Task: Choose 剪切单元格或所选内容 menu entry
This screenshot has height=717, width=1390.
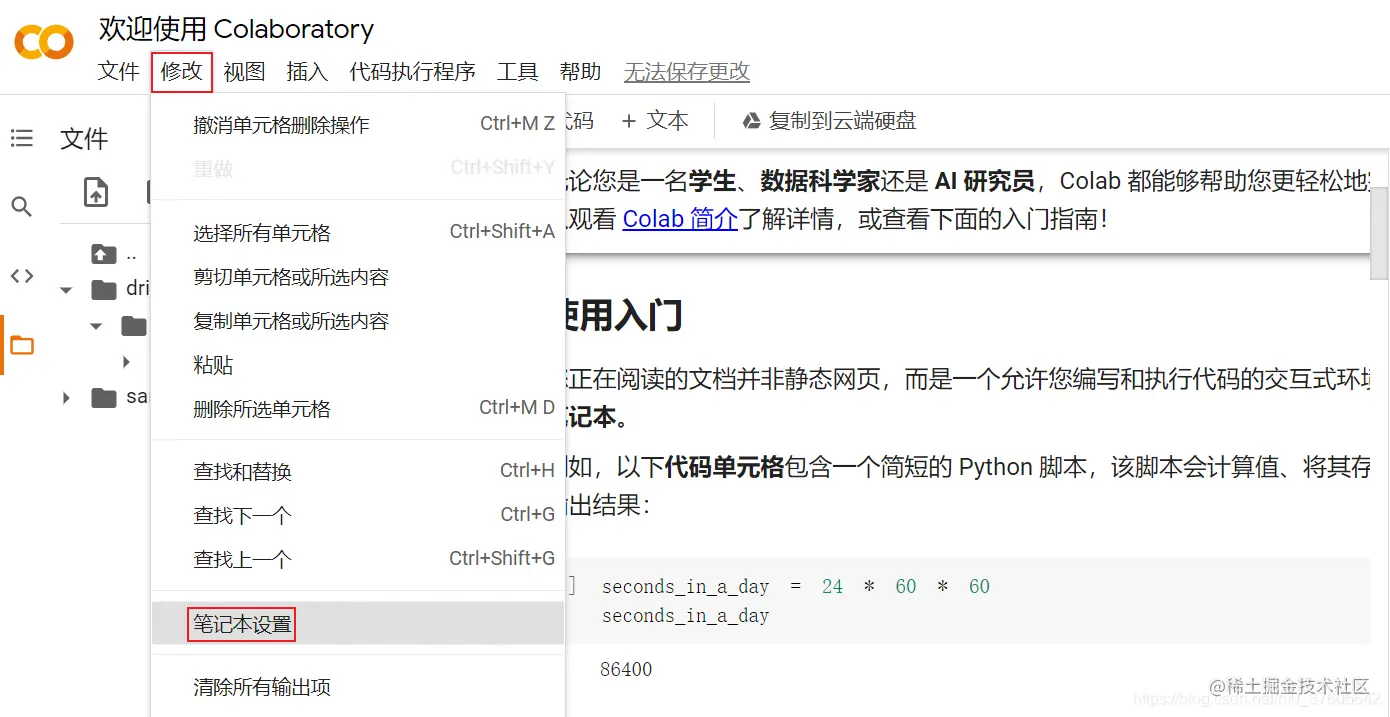Action: [358, 277]
